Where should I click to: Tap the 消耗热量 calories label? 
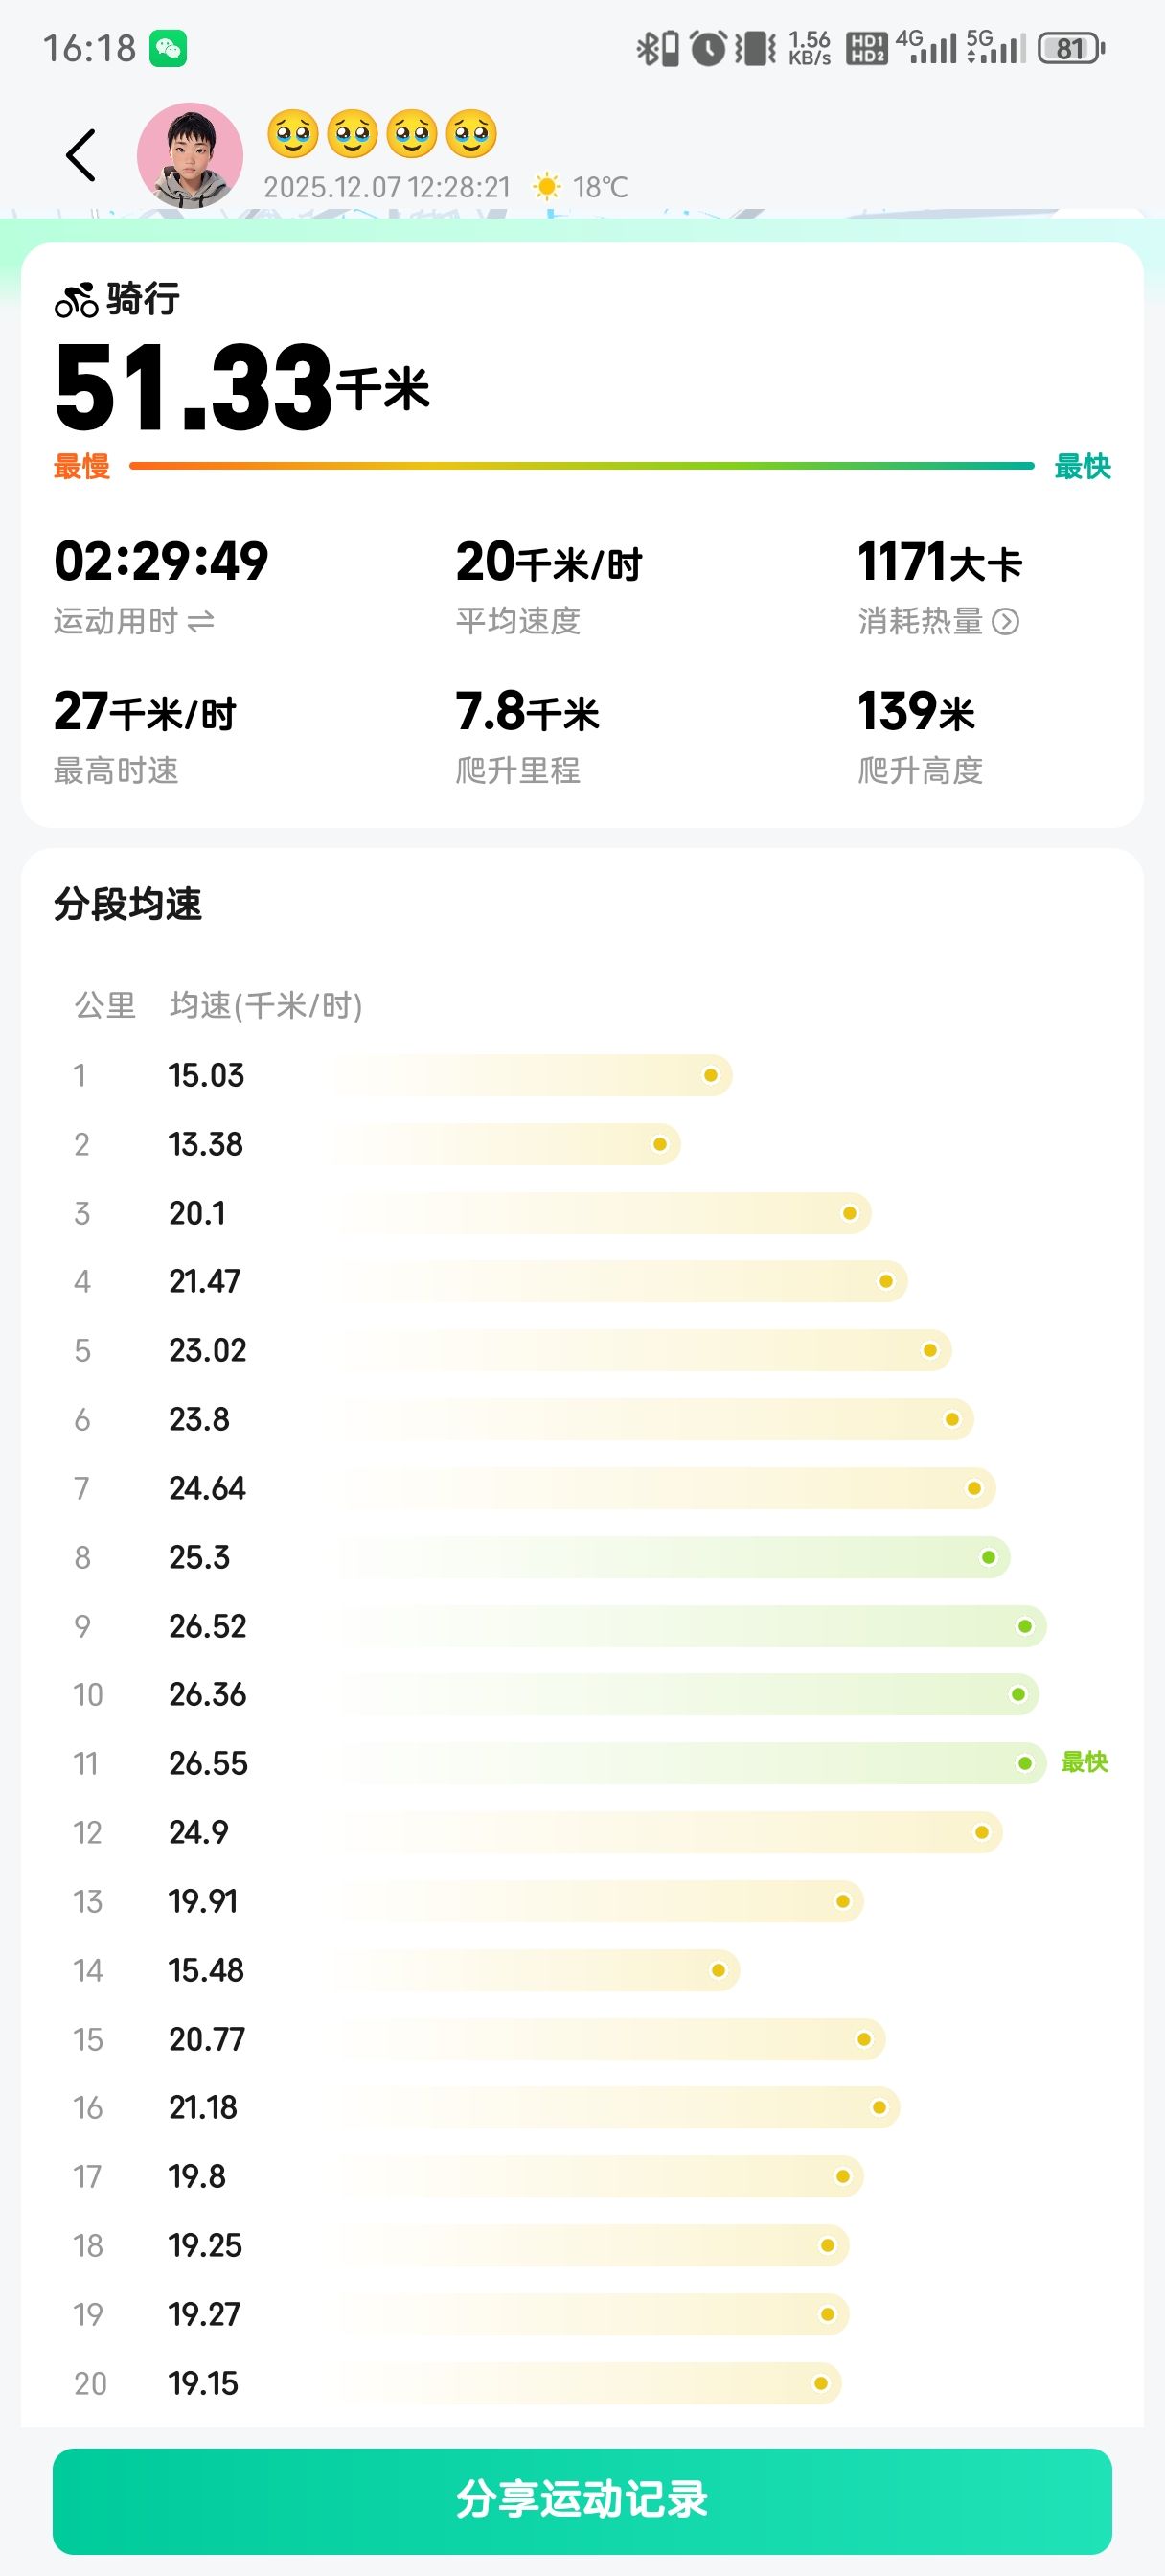[x=920, y=622]
